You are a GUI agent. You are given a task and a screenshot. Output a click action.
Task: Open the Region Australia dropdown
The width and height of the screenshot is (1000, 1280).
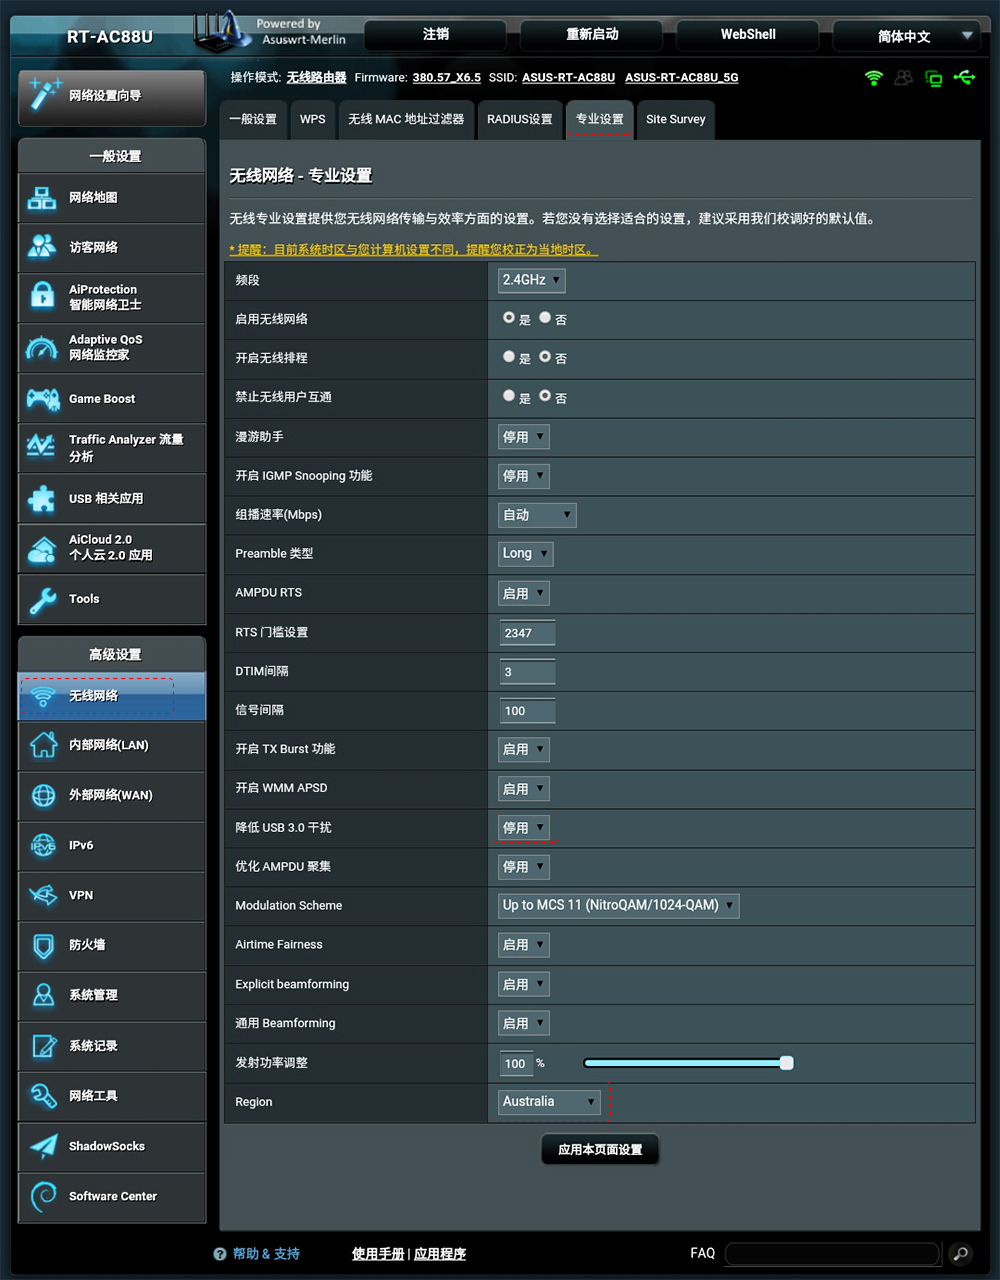coord(549,1101)
